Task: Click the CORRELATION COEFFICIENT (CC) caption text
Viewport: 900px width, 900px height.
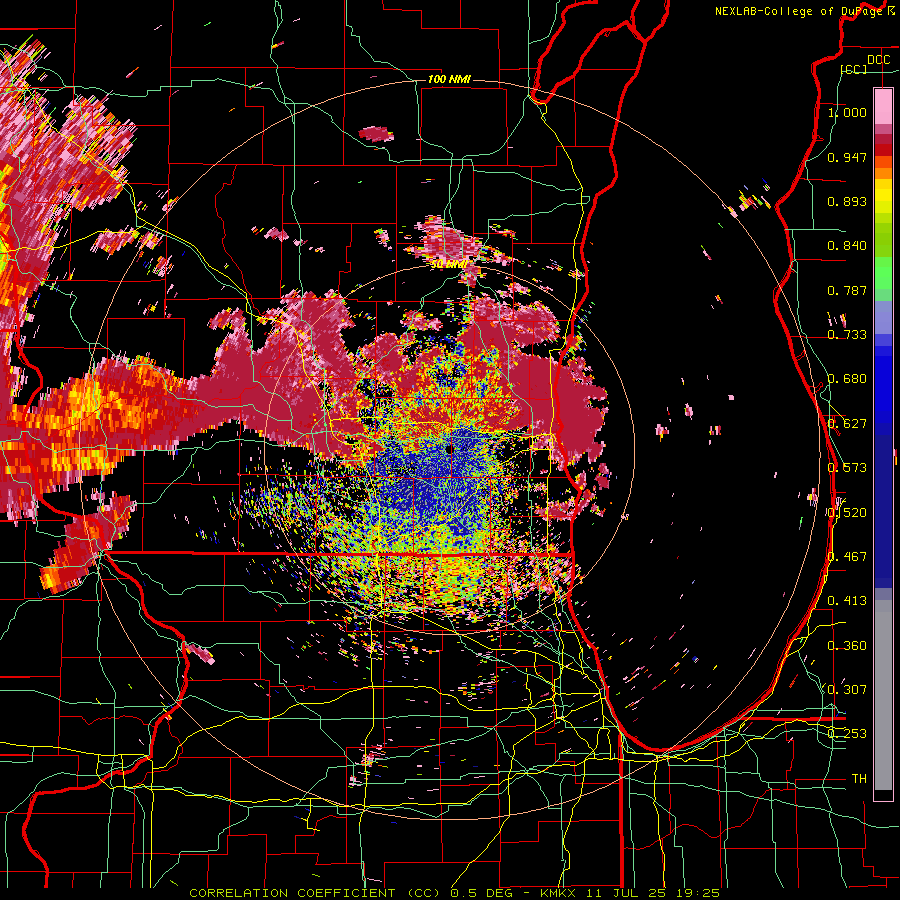Action: pos(315,893)
